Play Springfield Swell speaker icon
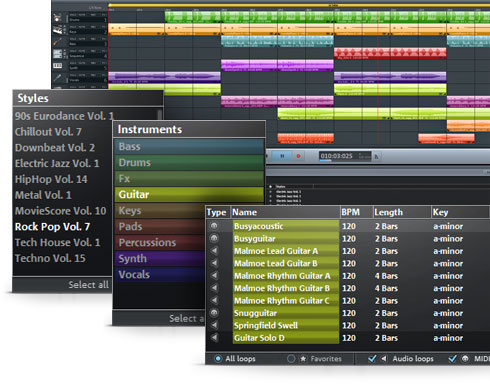 coord(214,325)
